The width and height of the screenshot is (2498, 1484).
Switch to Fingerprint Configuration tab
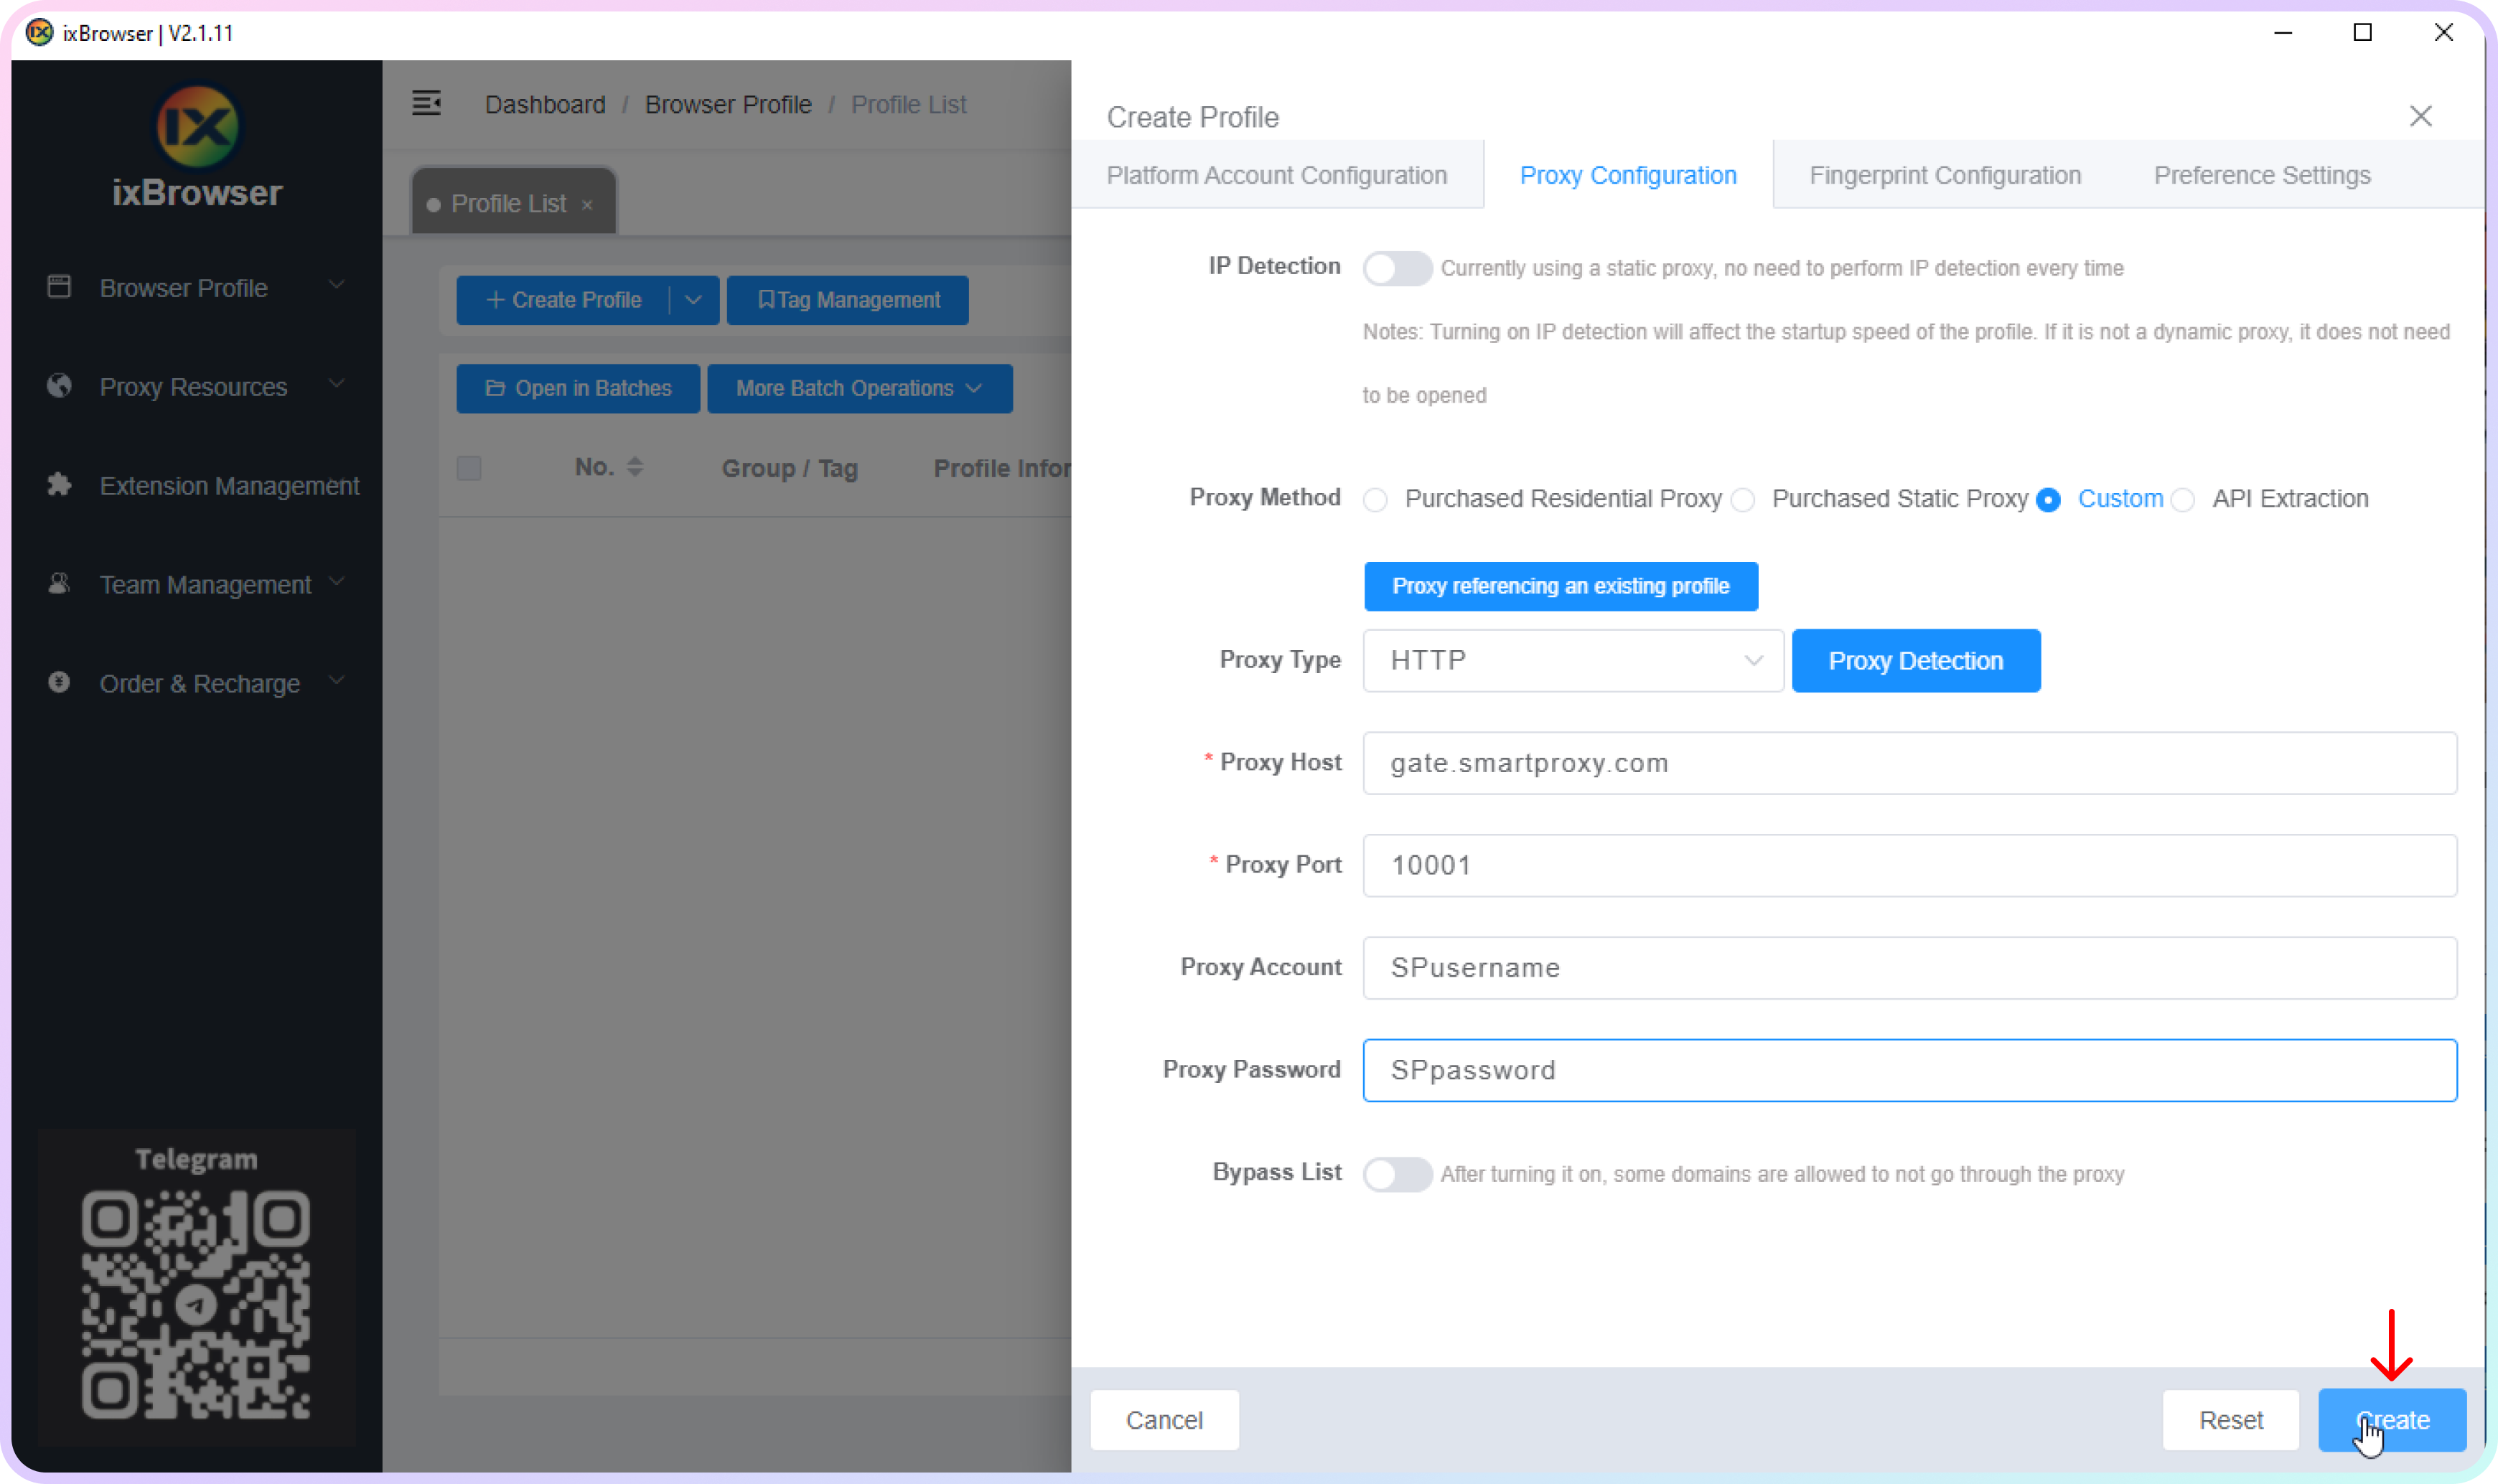[x=1945, y=175]
